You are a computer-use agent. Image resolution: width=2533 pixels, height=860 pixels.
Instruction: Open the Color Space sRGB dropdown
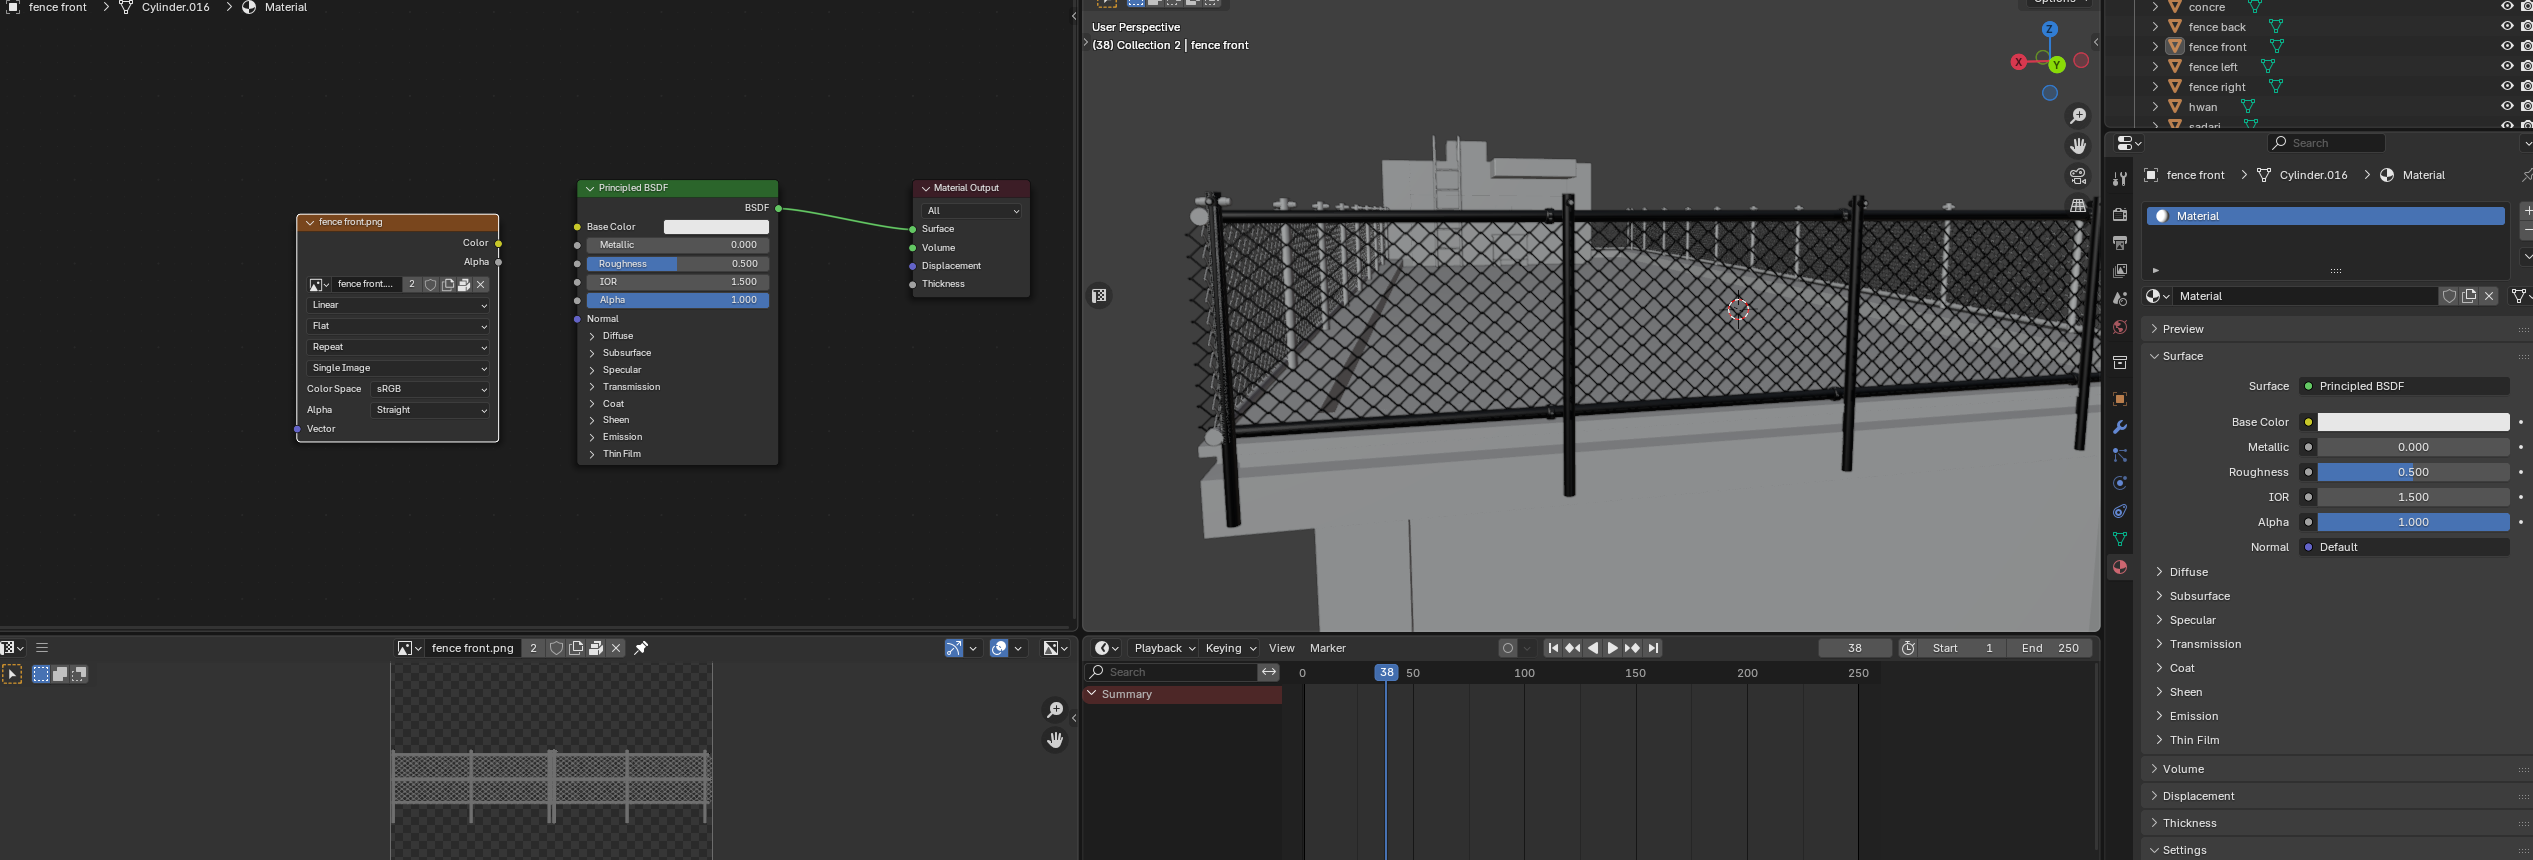click(430, 389)
